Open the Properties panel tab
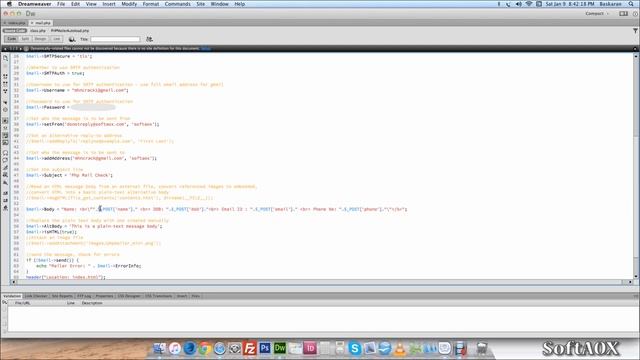 click(104, 296)
